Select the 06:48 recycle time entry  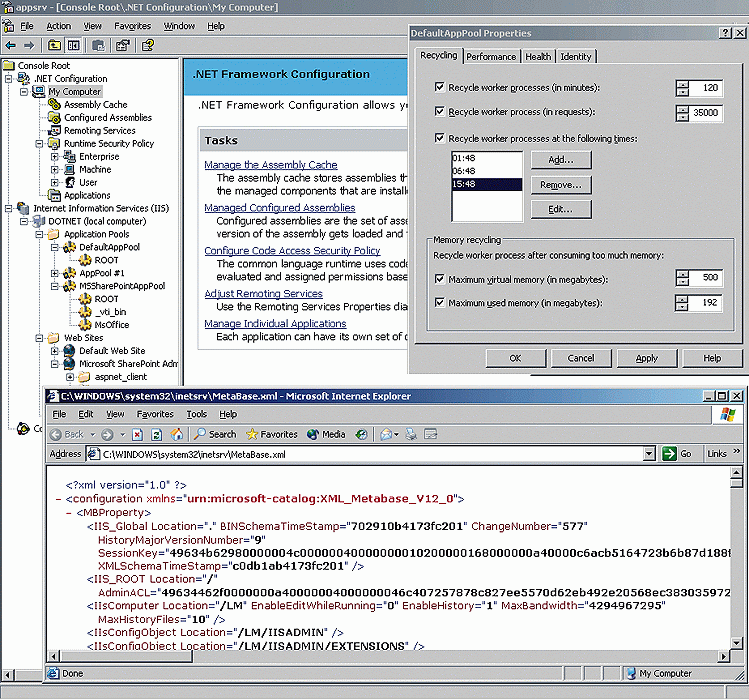pos(486,171)
